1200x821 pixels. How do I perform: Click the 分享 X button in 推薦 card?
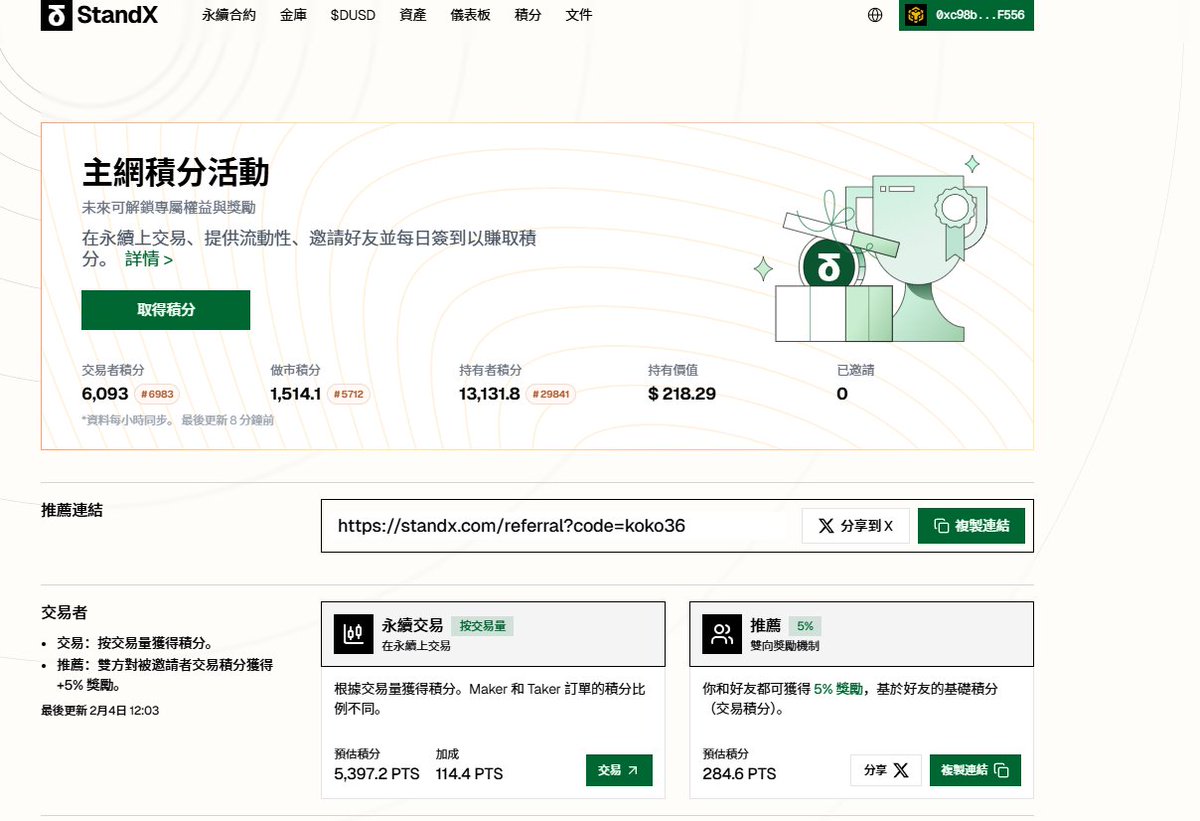[886, 770]
